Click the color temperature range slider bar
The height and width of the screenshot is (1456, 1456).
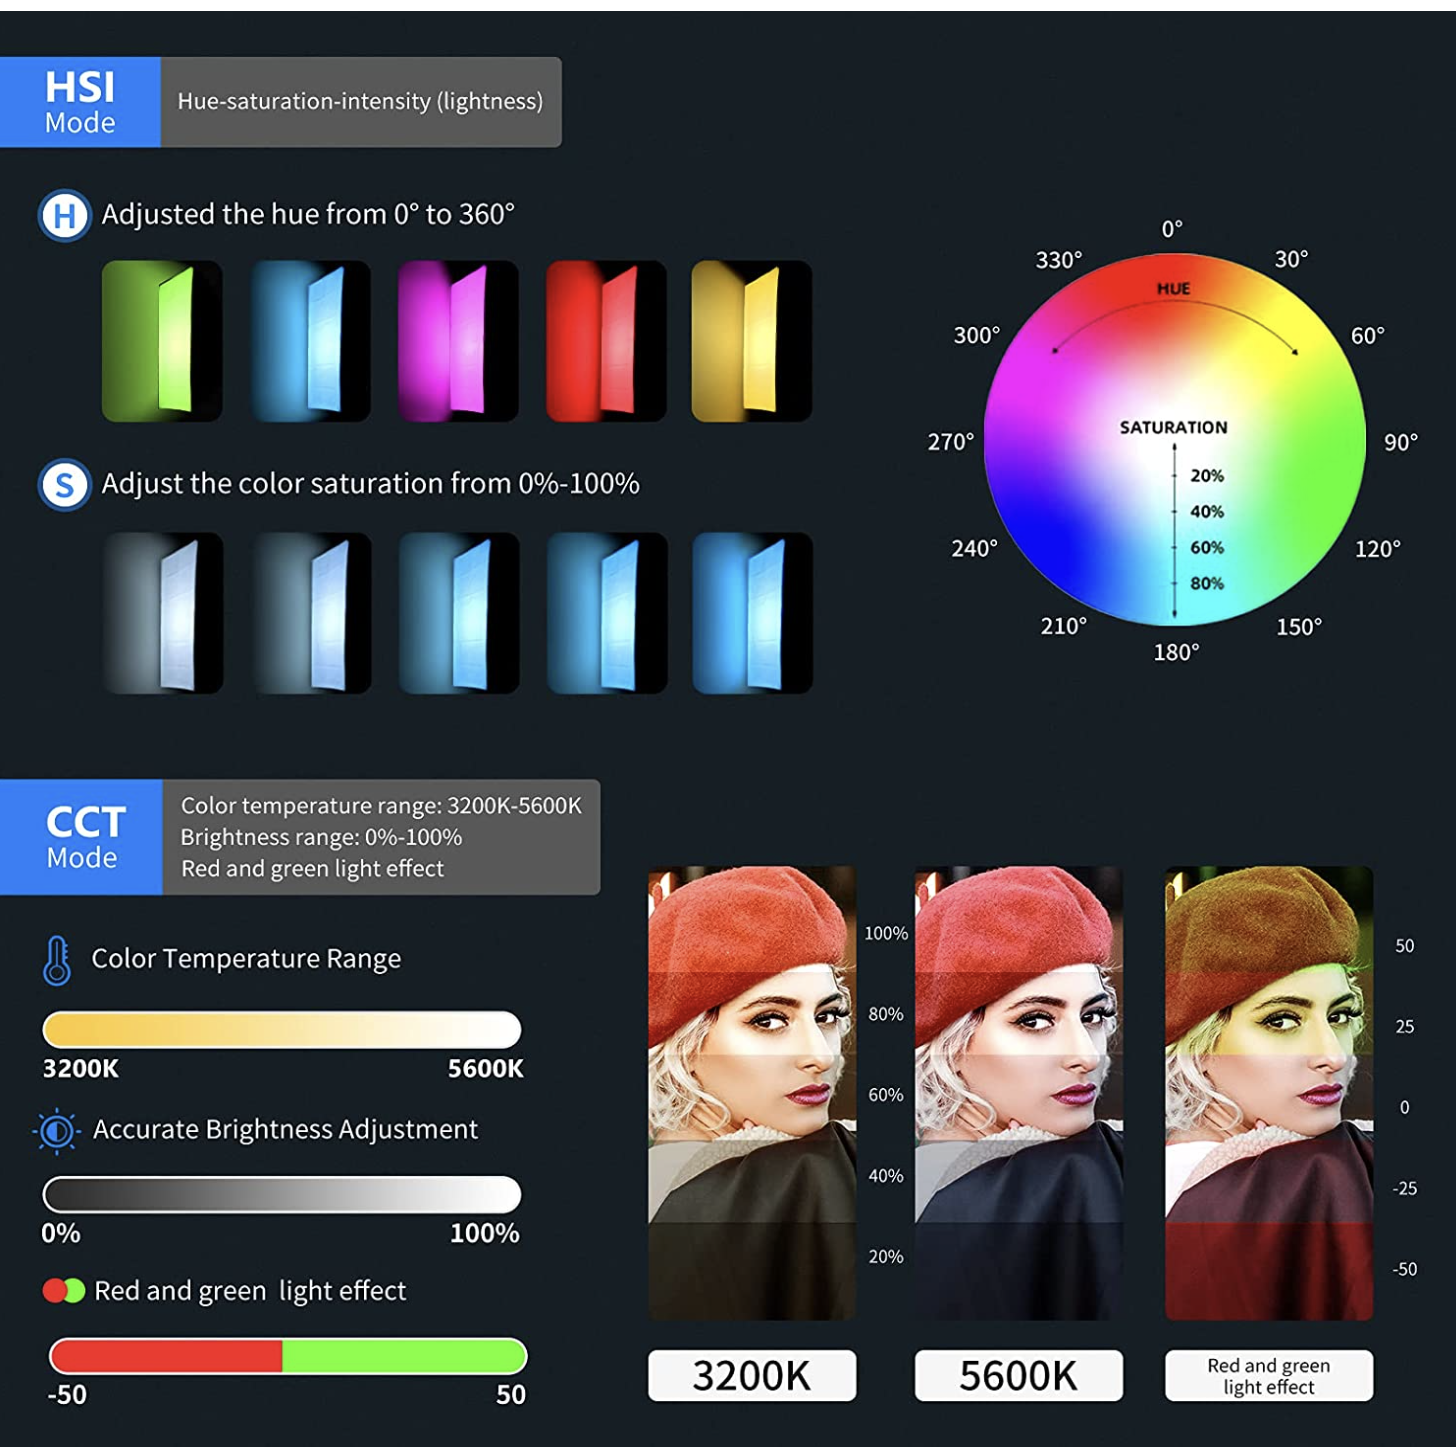pyautogui.click(x=282, y=1029)
